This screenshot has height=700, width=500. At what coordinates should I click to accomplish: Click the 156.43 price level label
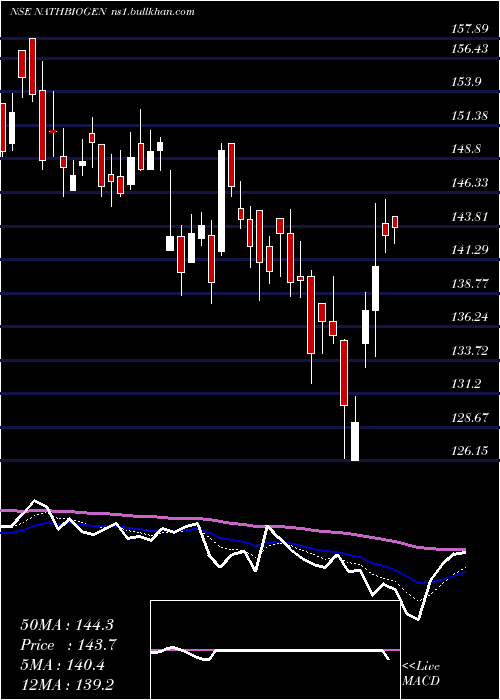(x=470, y=49)
